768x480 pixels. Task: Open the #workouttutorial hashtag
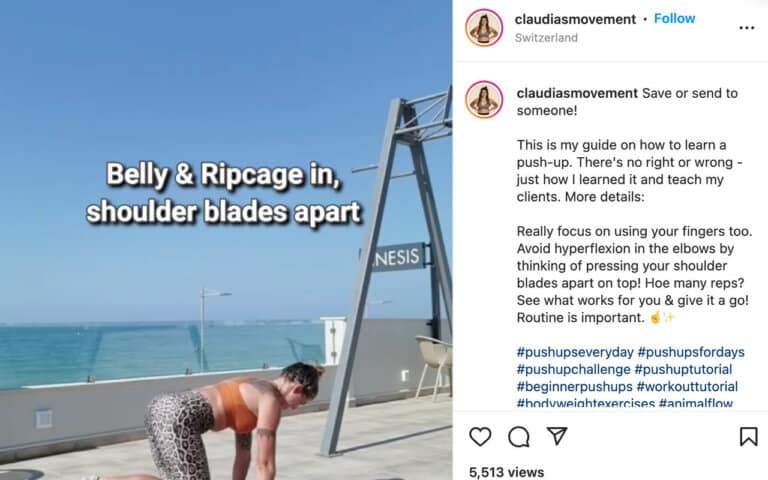687,386
